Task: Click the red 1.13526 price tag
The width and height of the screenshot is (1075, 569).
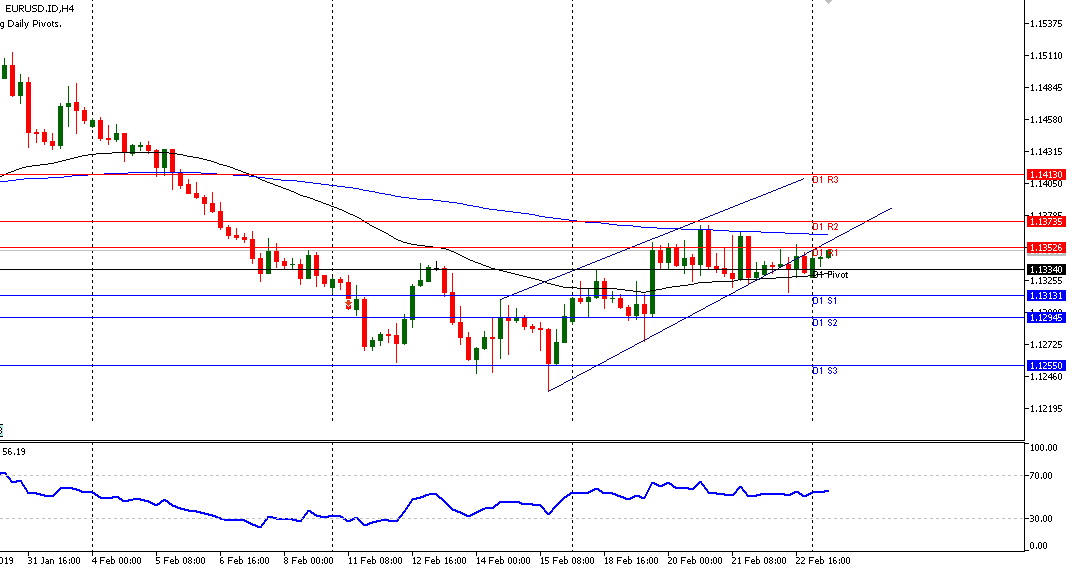Action: pyautogui.click(x=1046, y=247)
